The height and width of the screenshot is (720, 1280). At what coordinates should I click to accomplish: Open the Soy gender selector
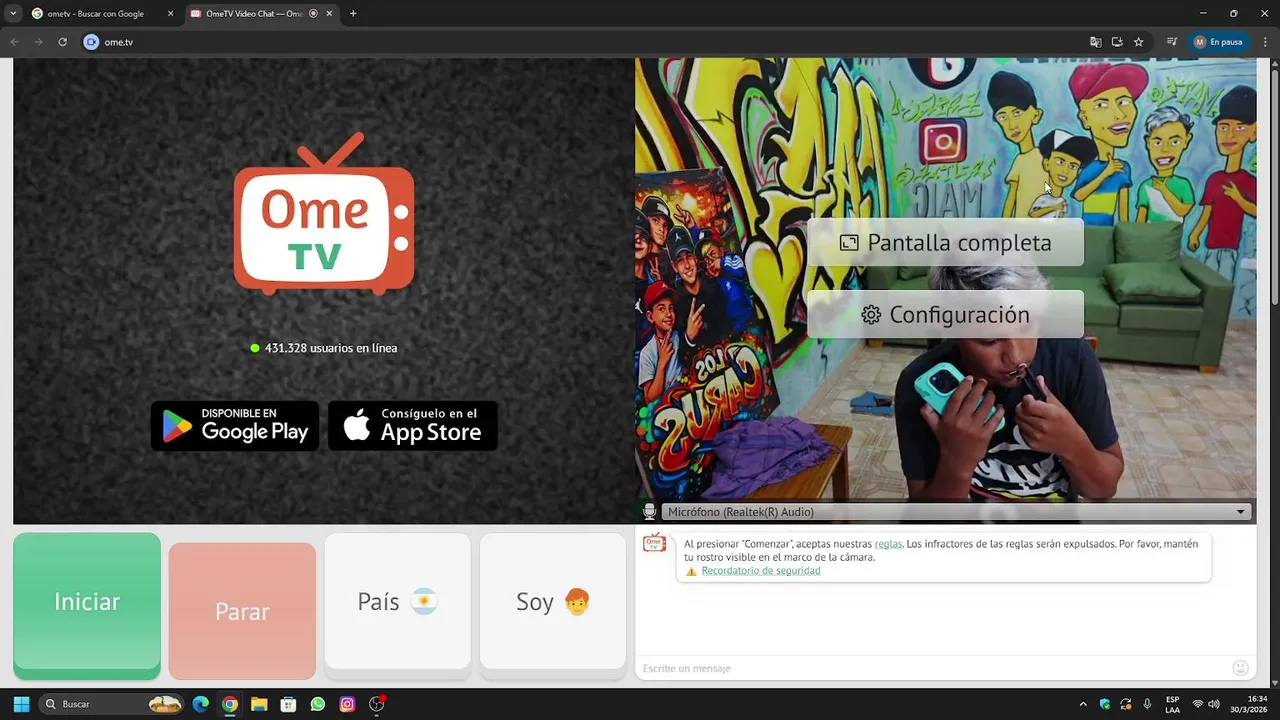click(x=553, y=602)
